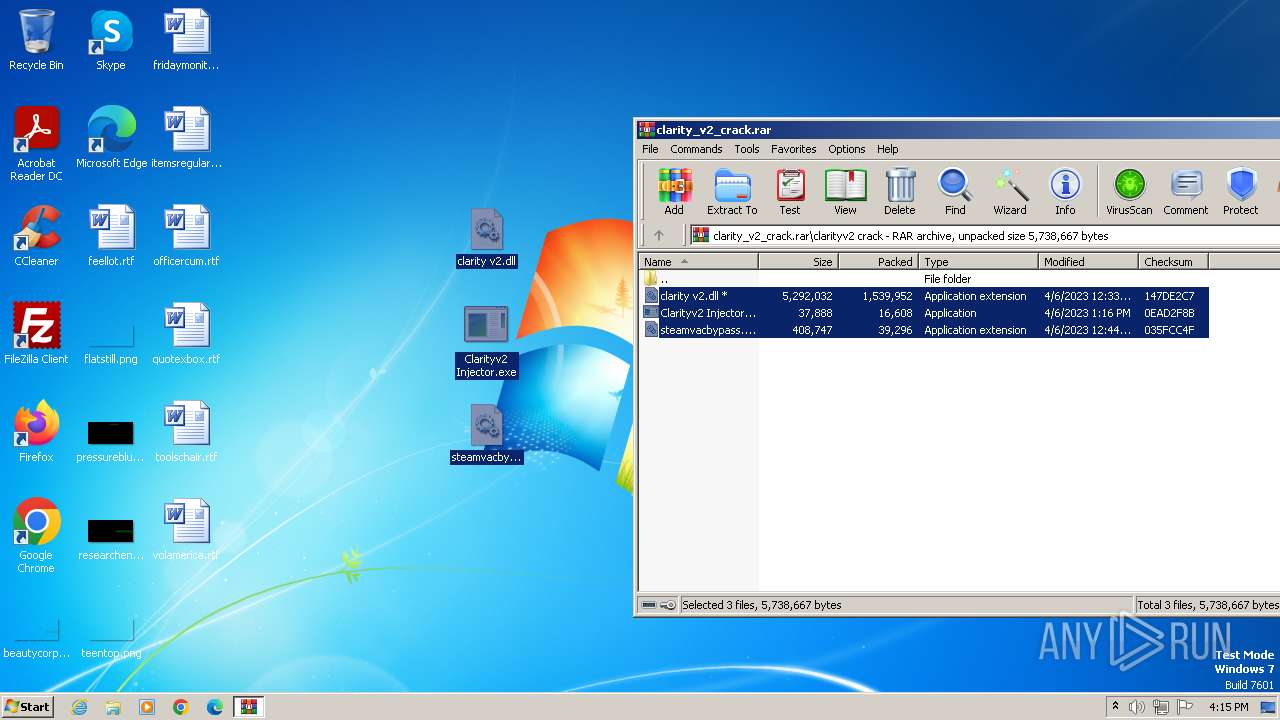Viewport: 1280px width, 720px height.
Task: Select quotexbox.rtf file on desktop
Action: (186, 334)
